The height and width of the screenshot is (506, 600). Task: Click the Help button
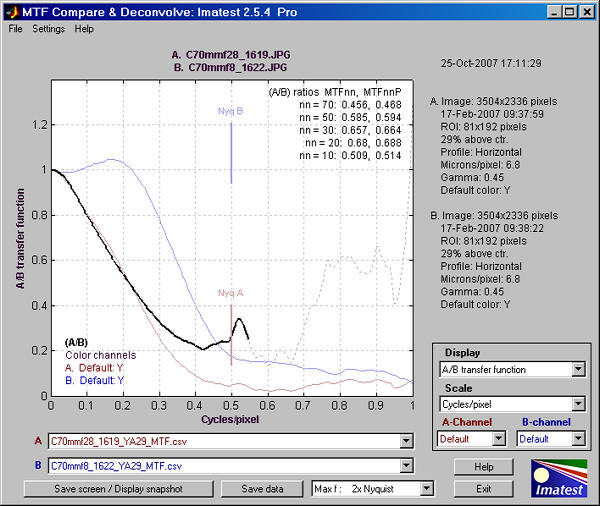coord(484,467)
